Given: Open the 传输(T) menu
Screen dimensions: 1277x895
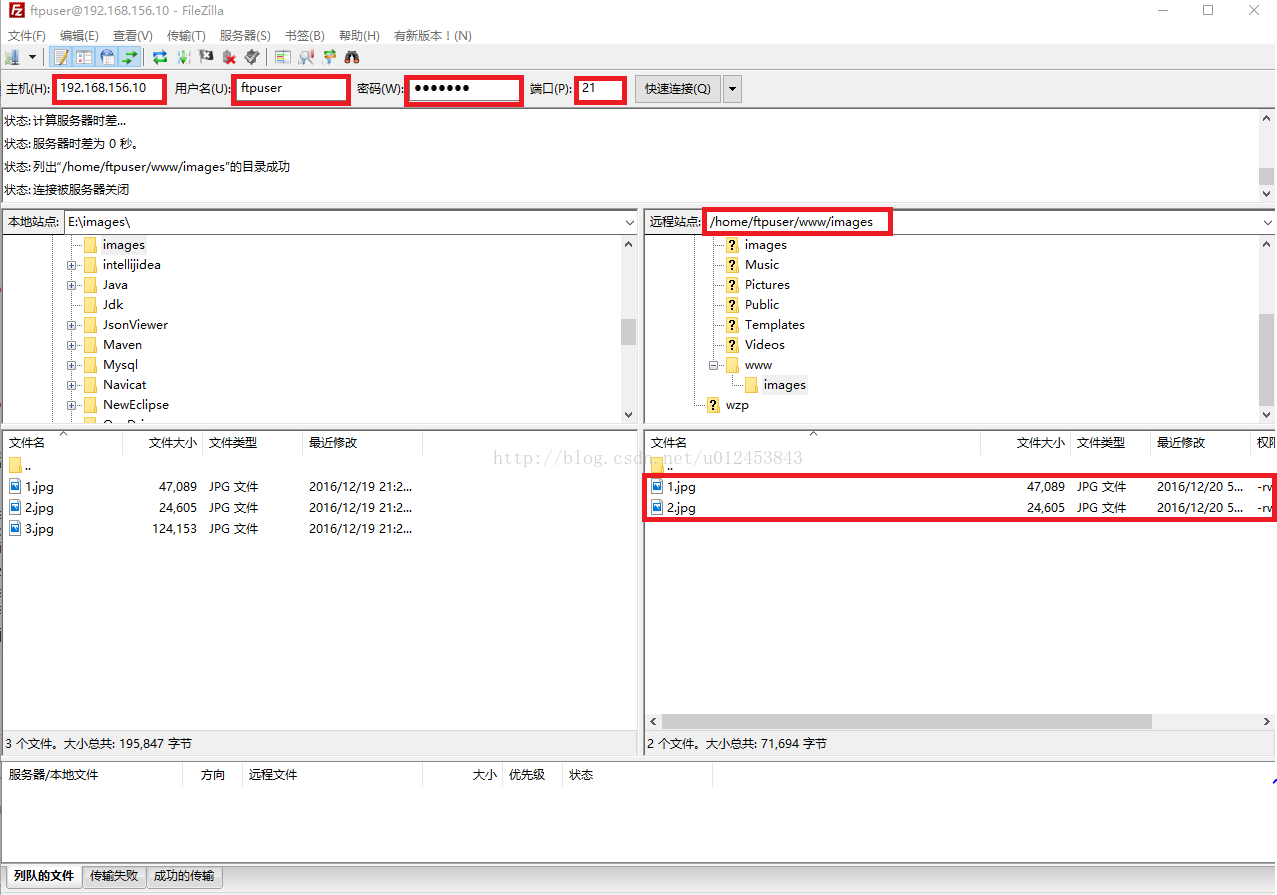Looking at the screenshot, I should pos(186,35).
